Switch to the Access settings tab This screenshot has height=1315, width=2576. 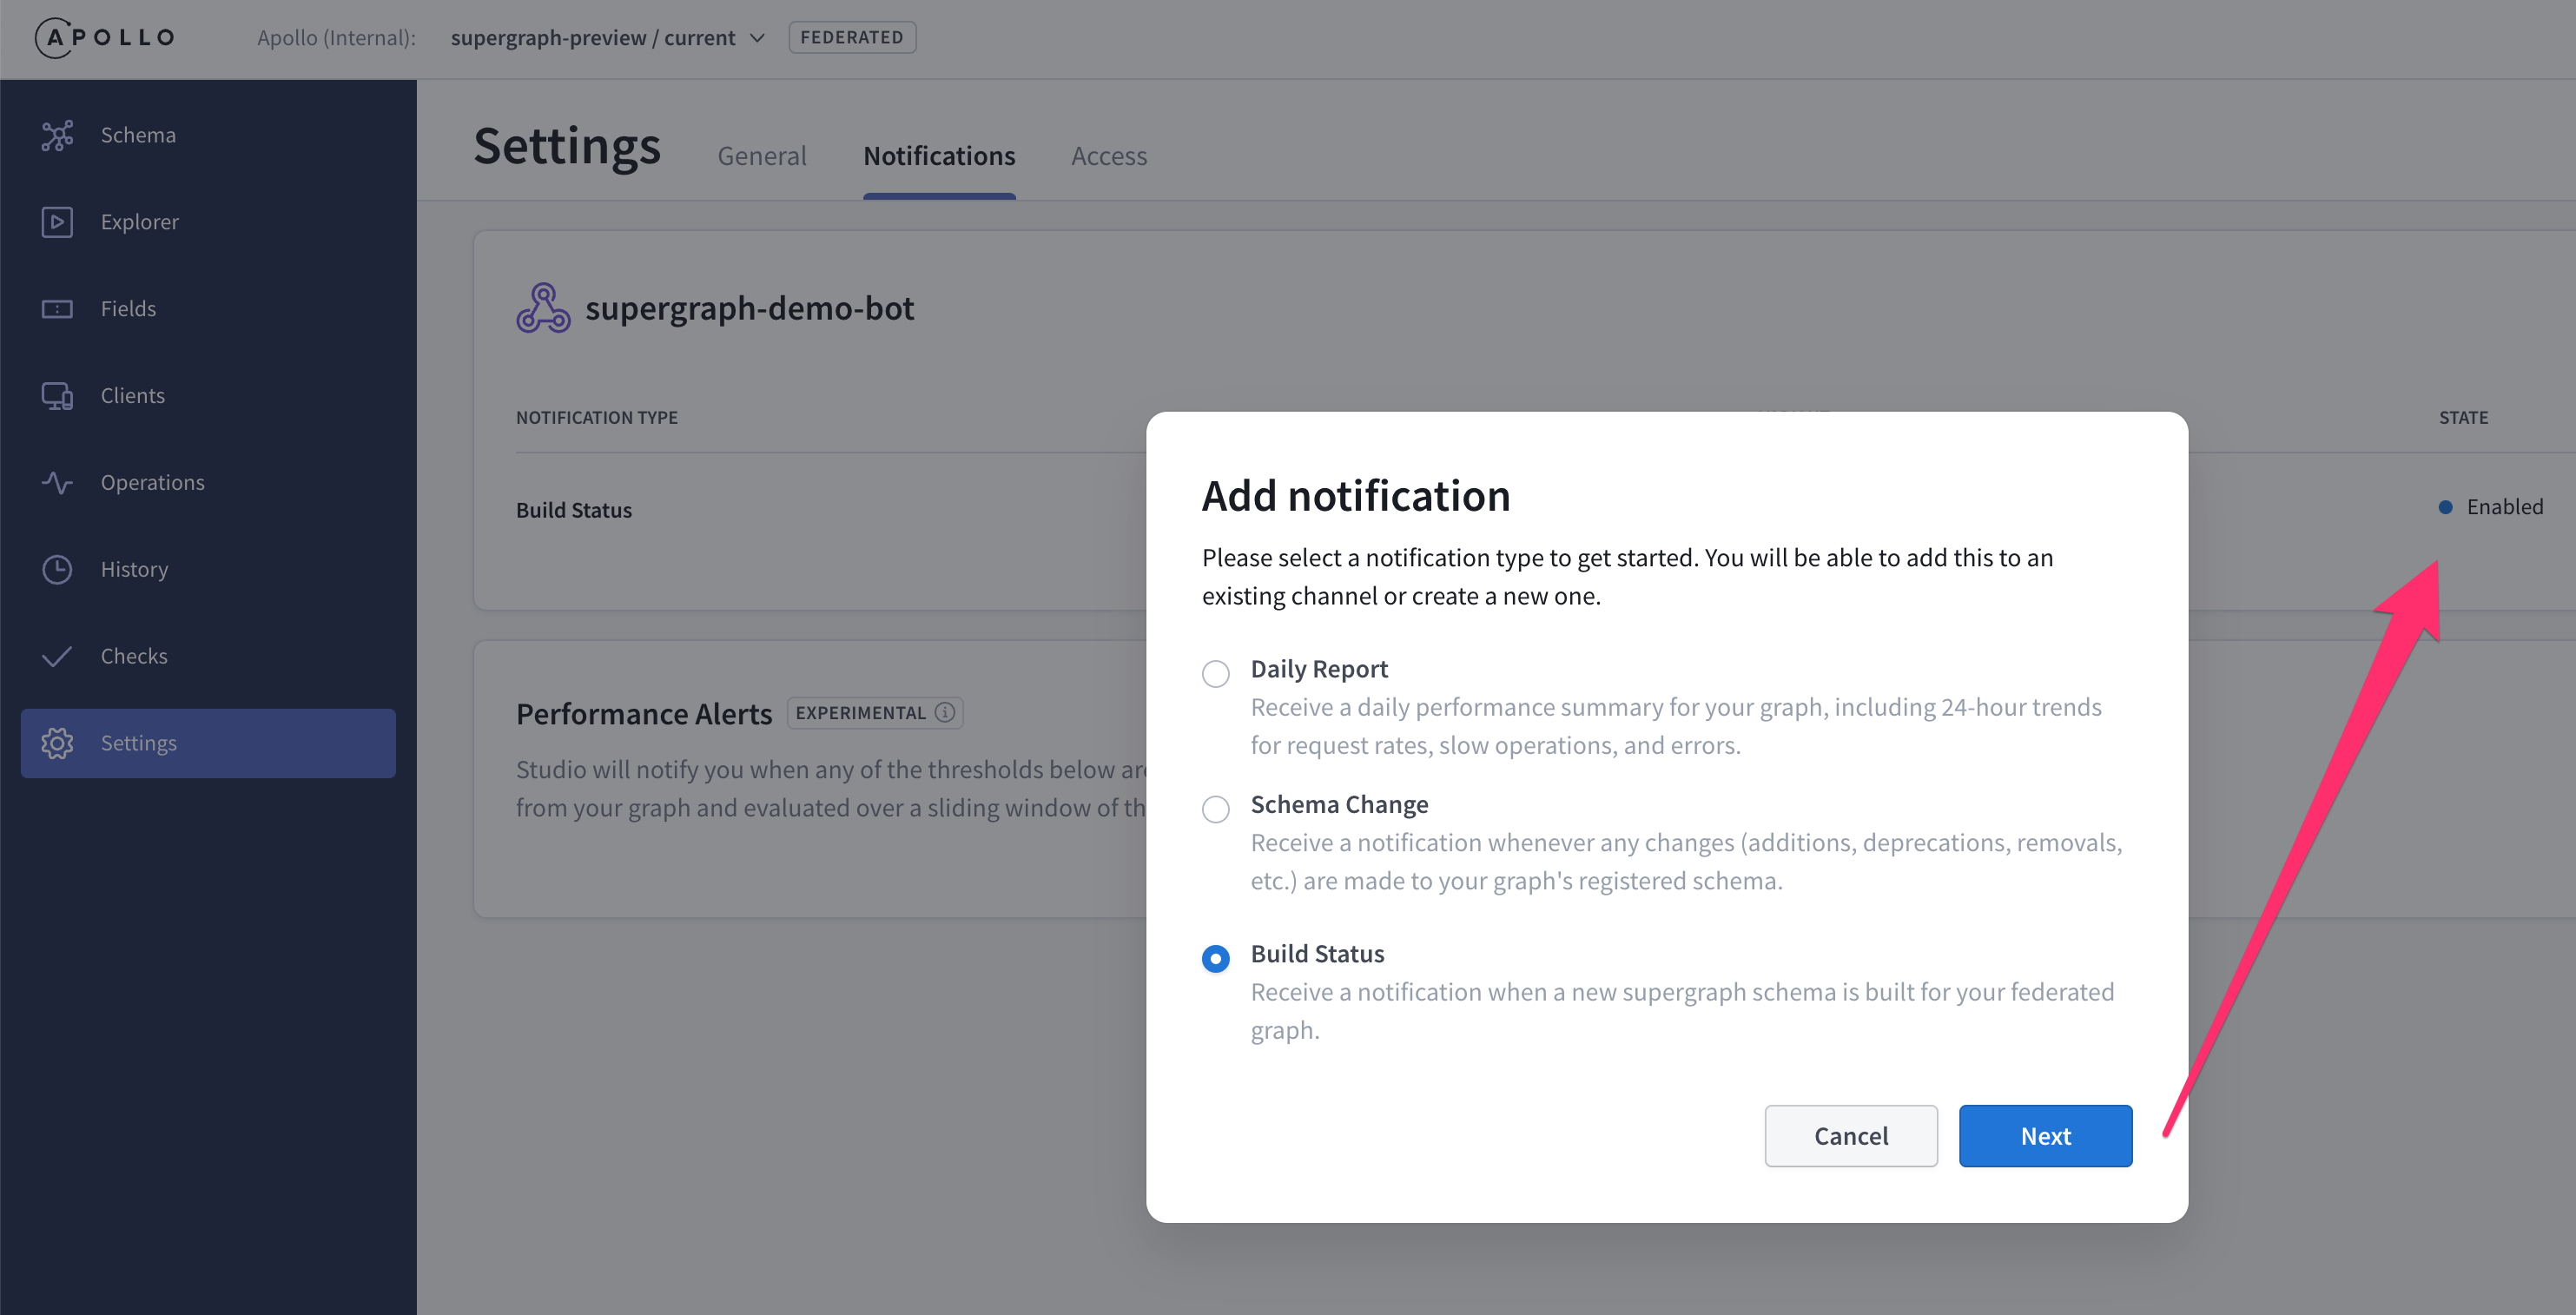[x=1108, y=155]
